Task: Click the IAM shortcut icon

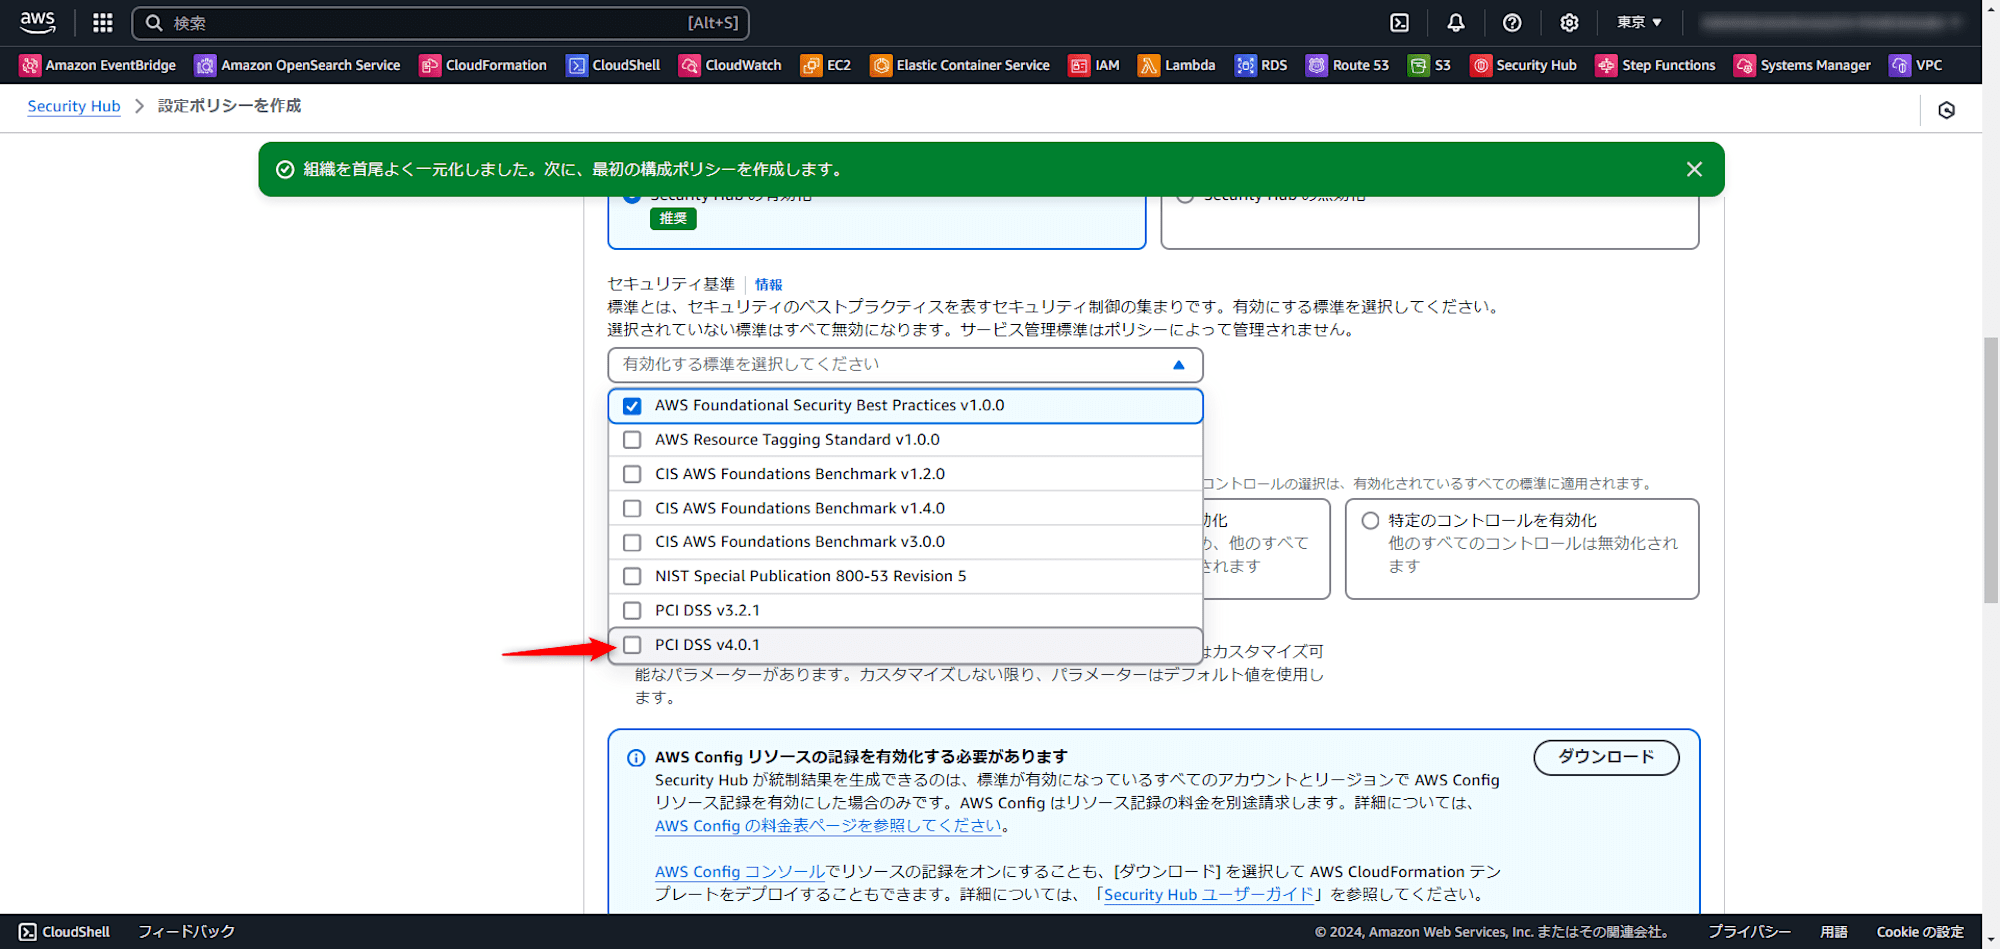Action: pyautogui.click(x=1079, y=65)
